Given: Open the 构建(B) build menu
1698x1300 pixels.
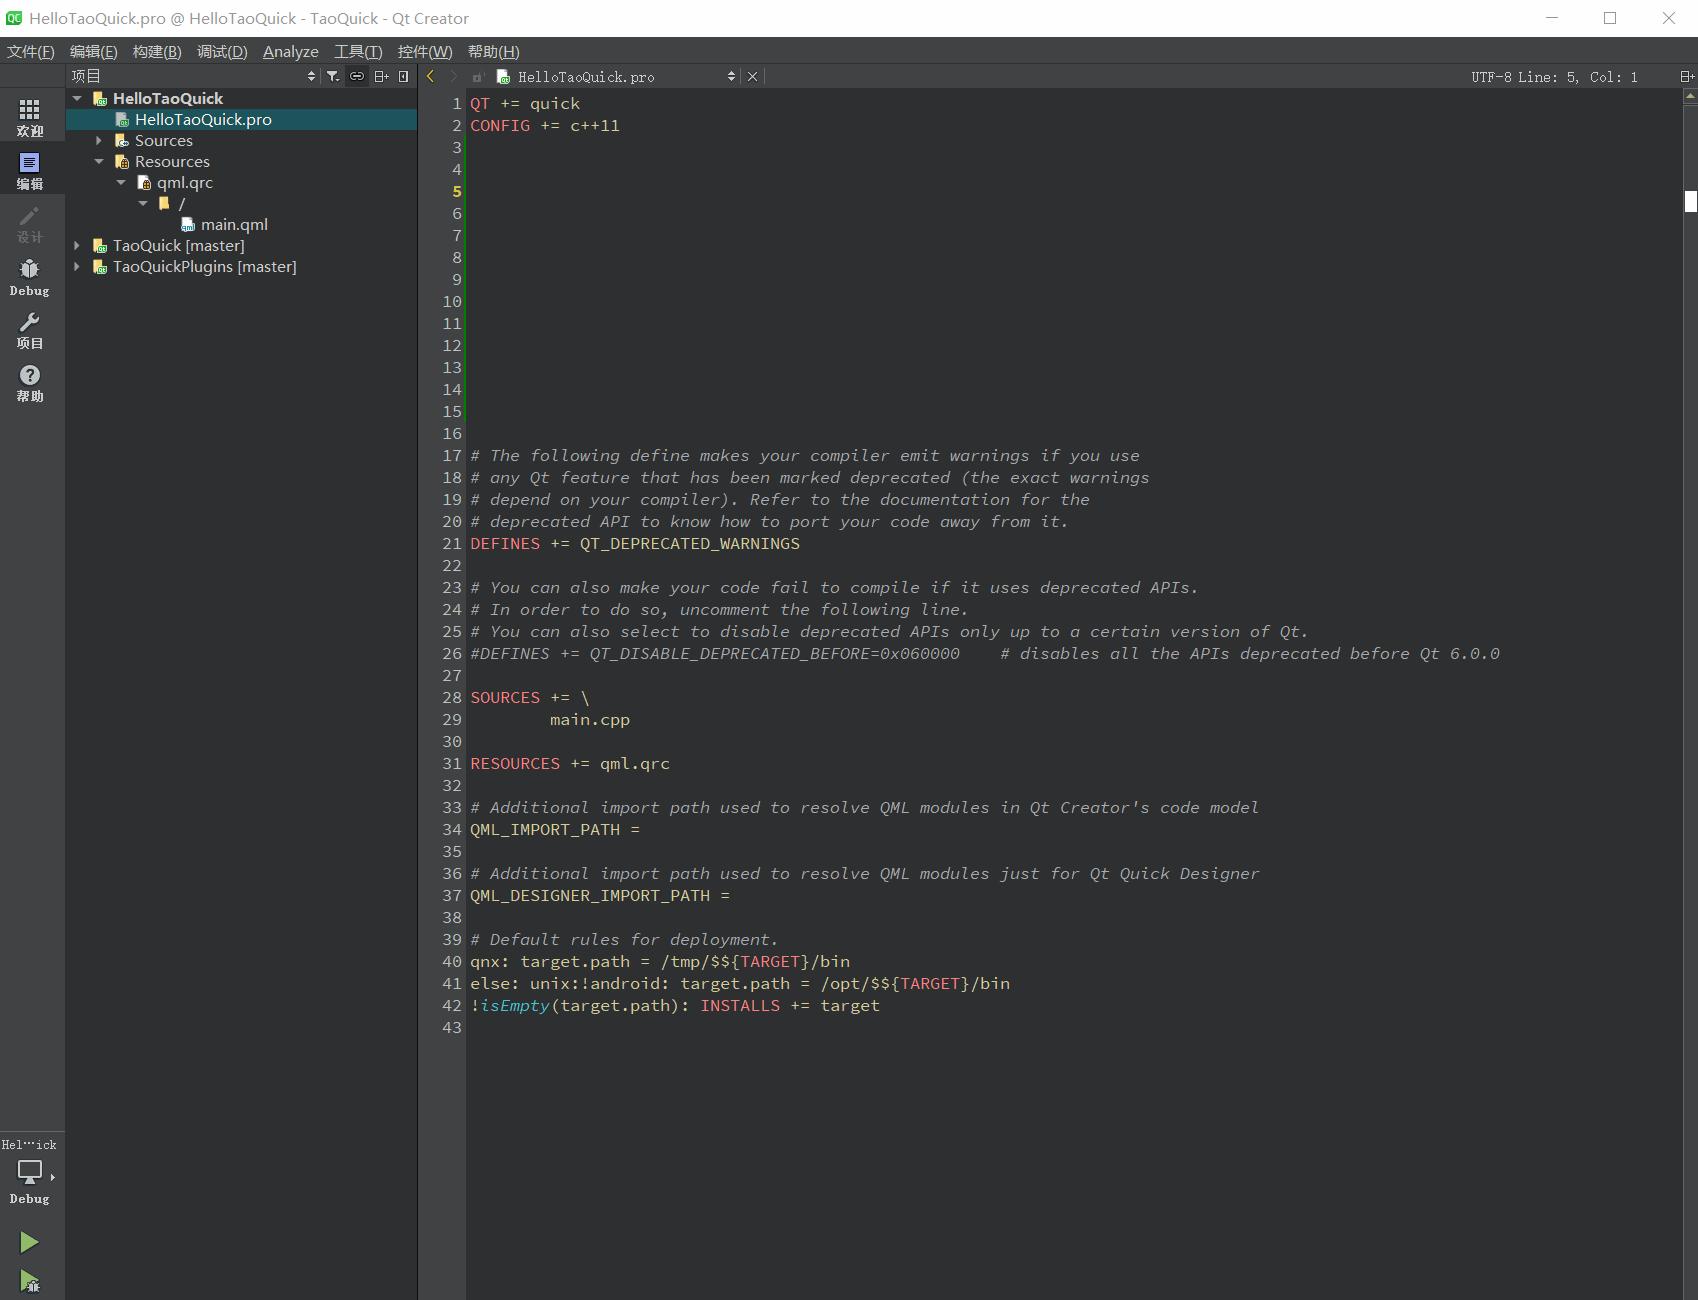Looking at the screenshot, I should [157, 52].
